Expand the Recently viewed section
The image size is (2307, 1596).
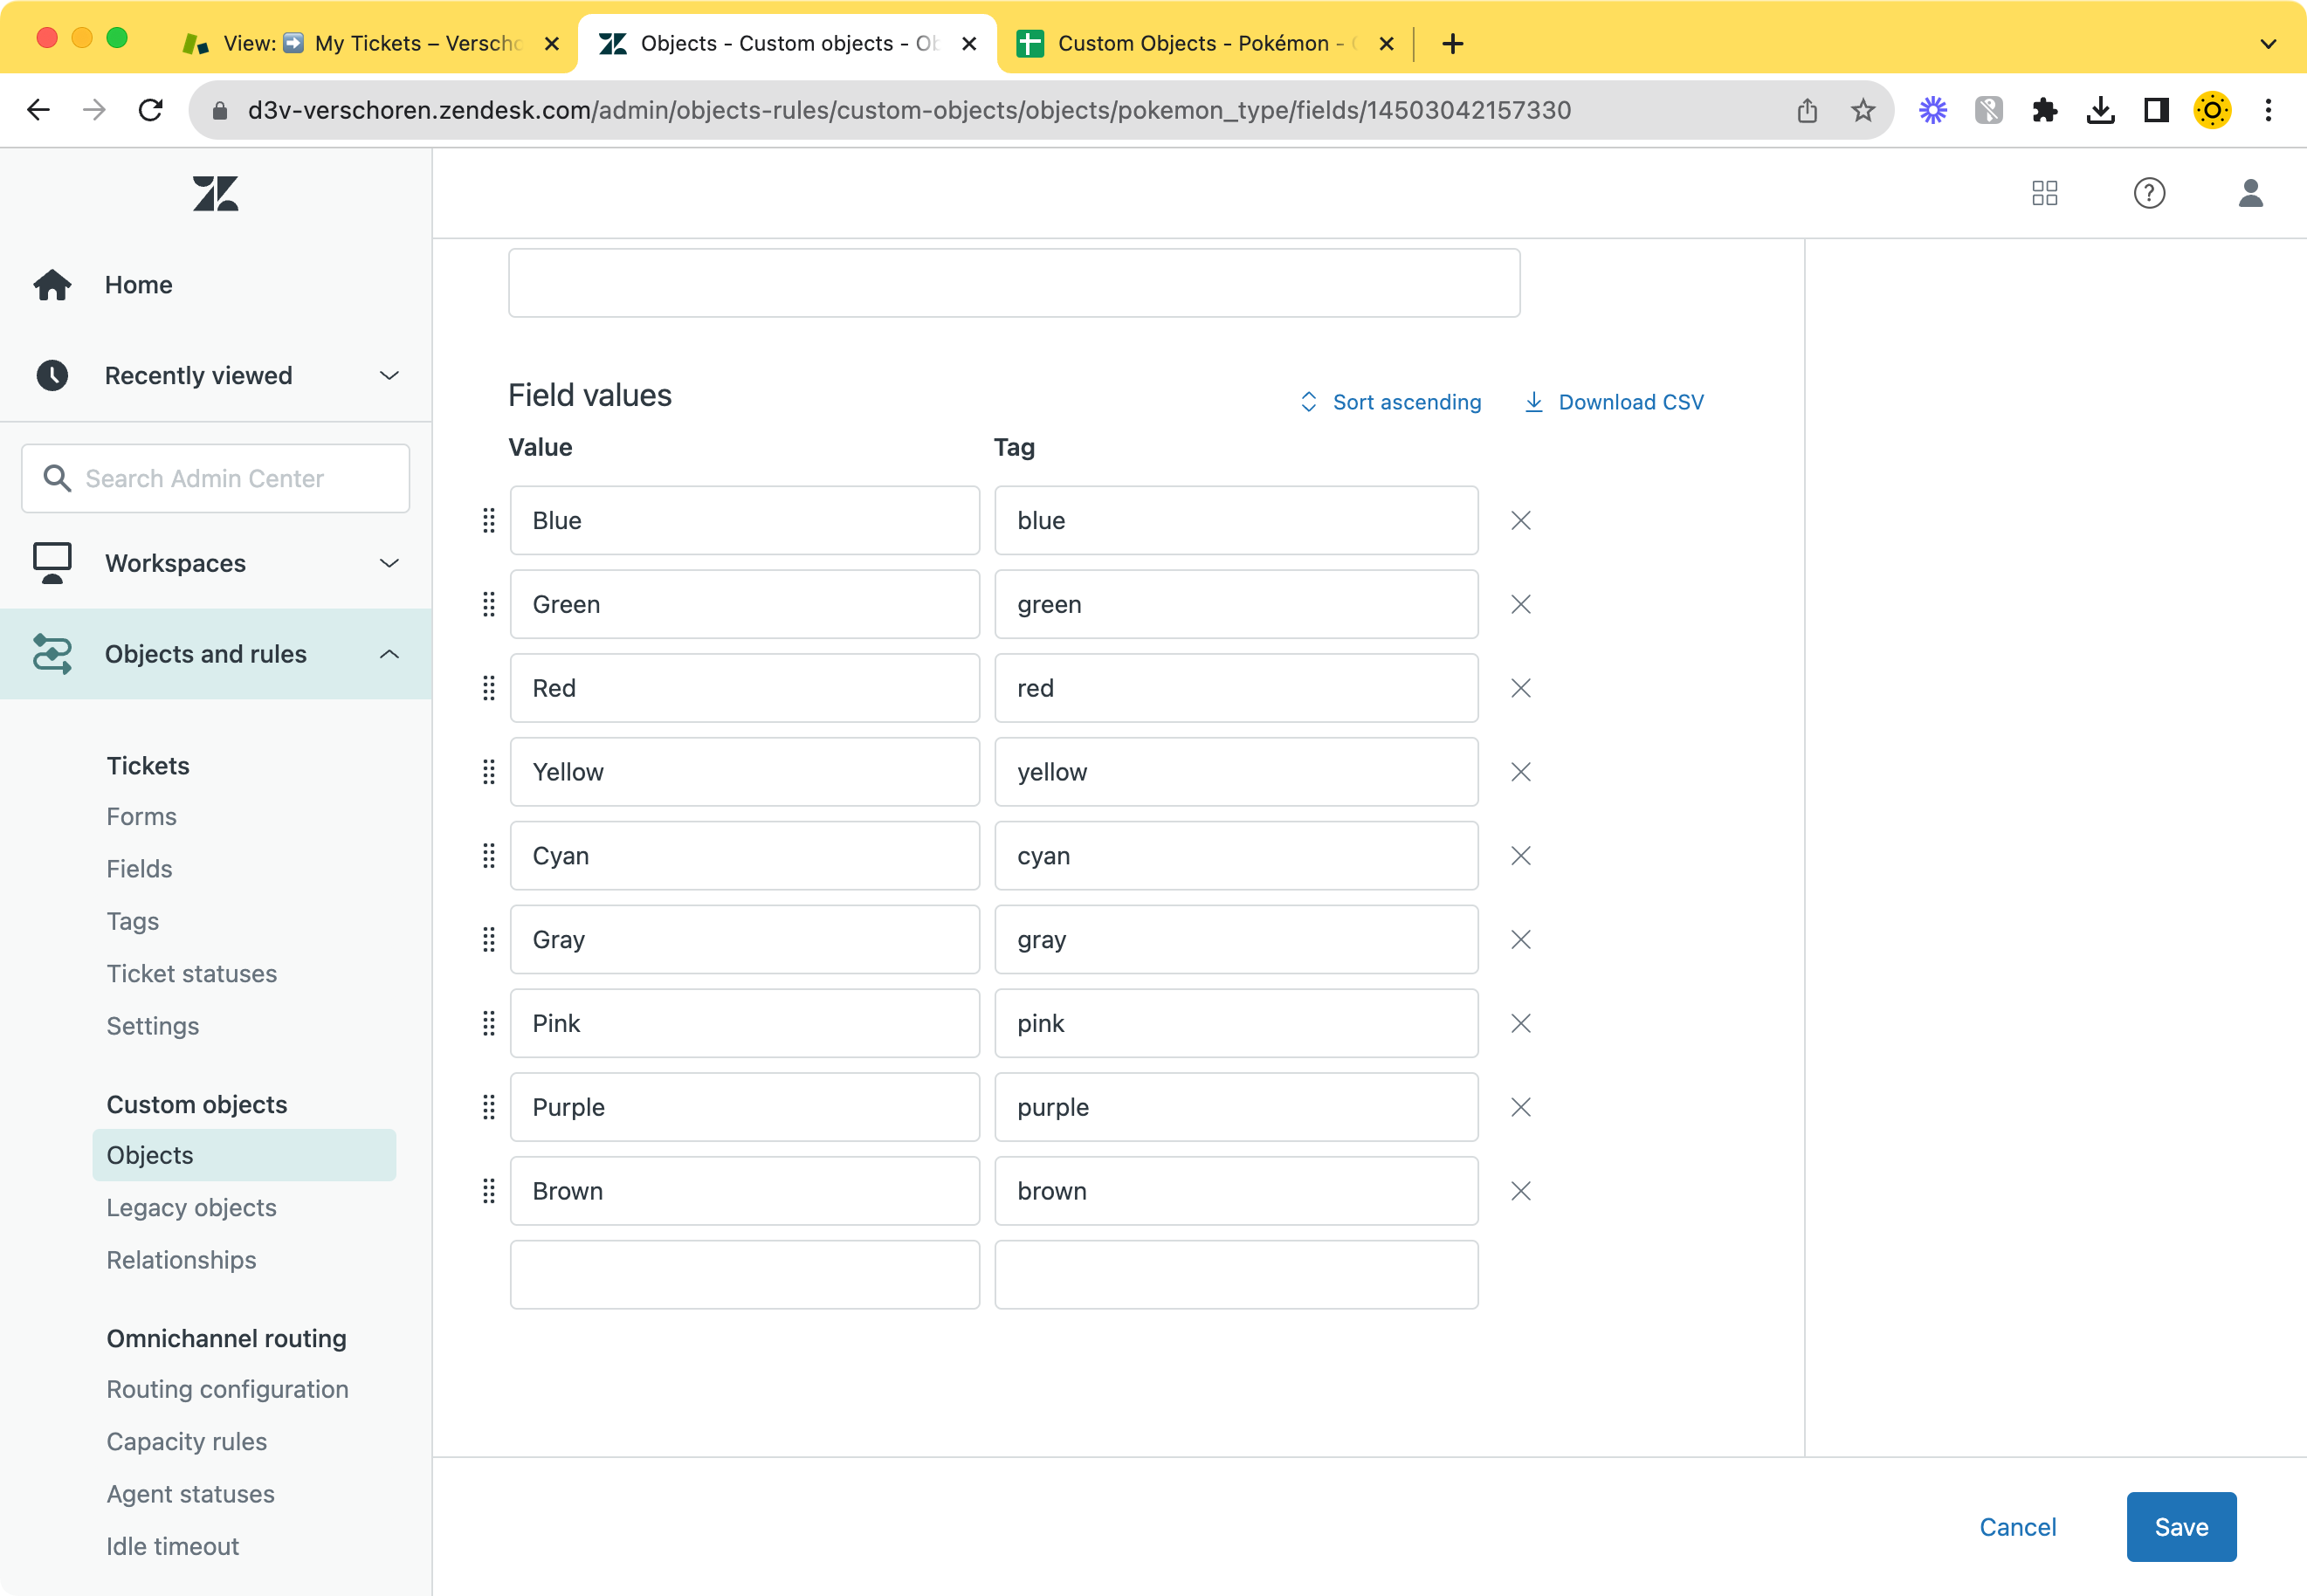pos(389,375)
